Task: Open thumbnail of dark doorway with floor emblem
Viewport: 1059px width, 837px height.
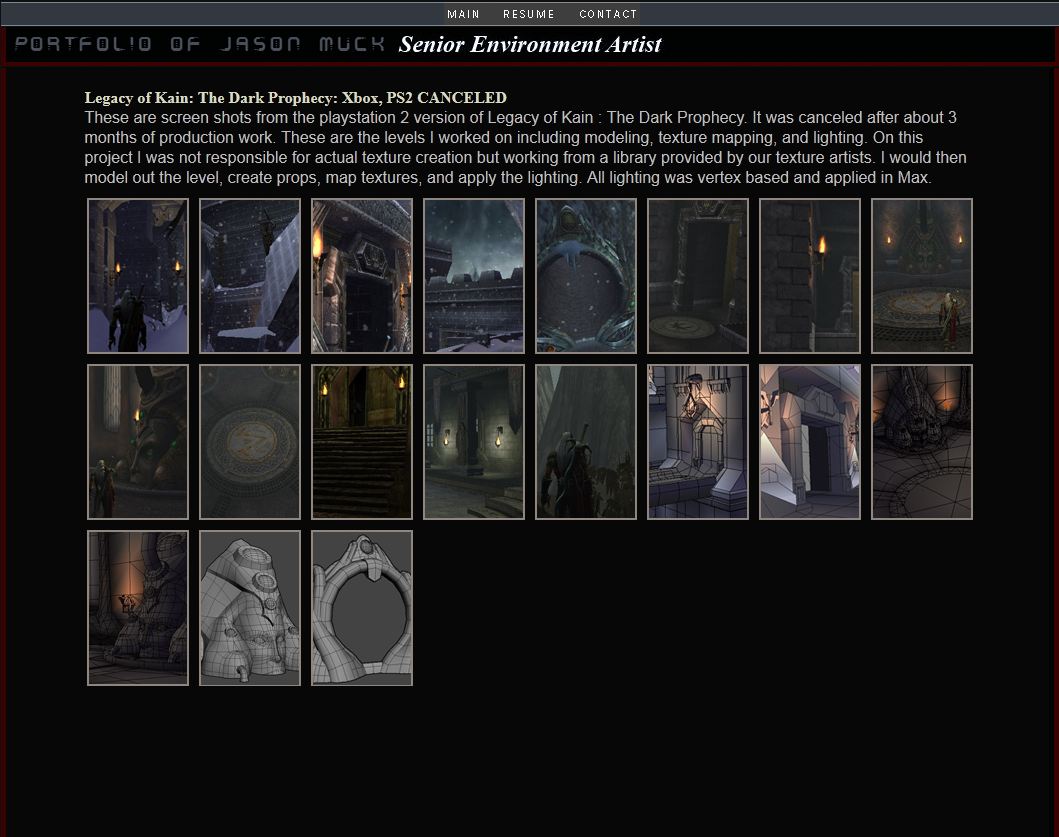Action: click(698, 276)
